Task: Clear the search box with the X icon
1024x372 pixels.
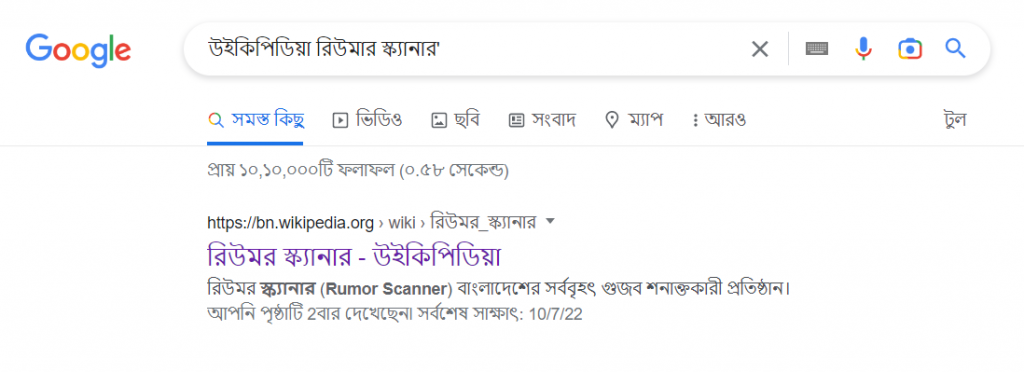Action: coord(760,49)
